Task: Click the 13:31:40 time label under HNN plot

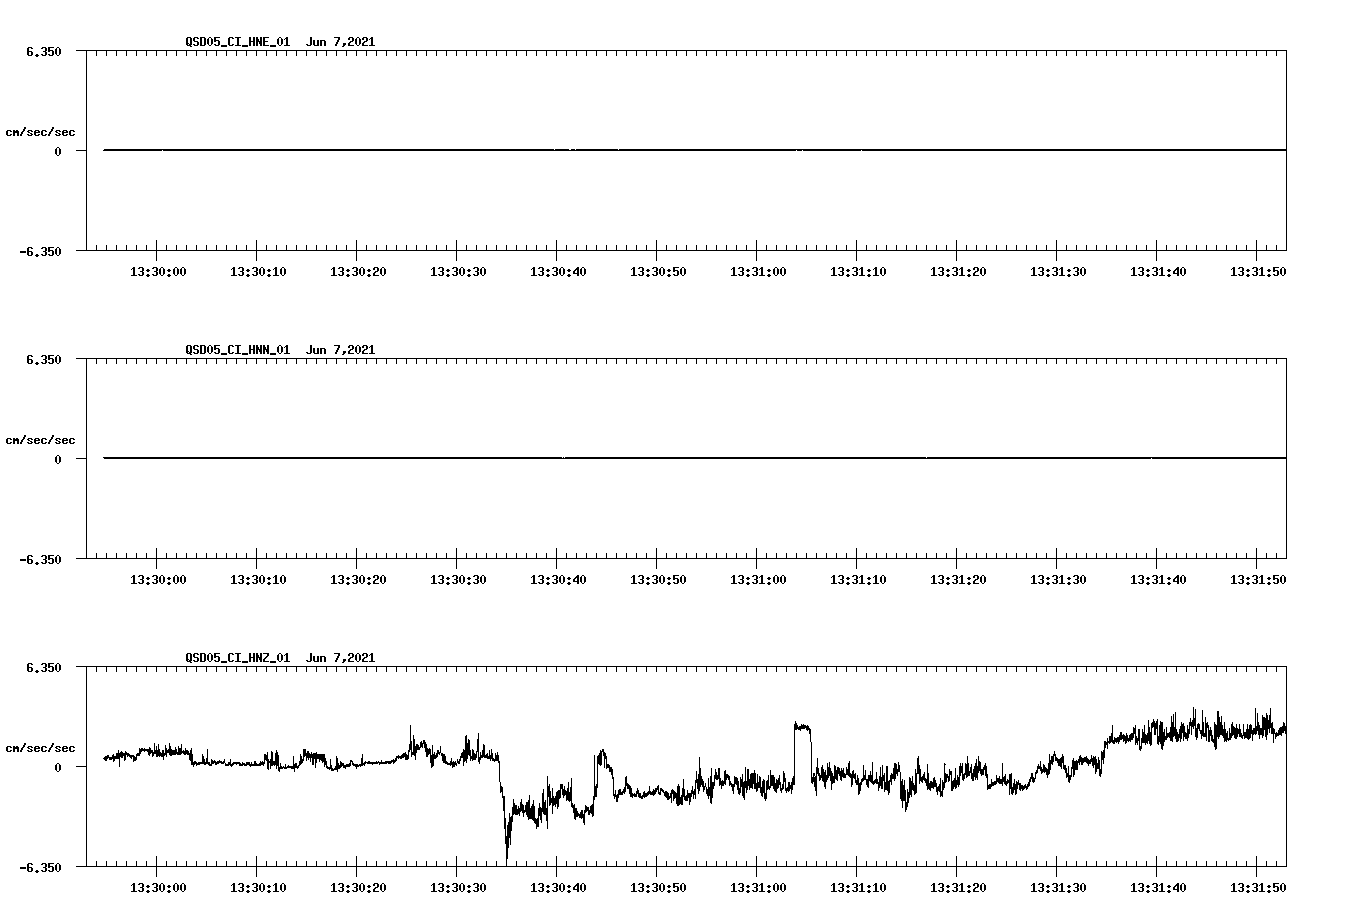Action: click(1158, 580)
